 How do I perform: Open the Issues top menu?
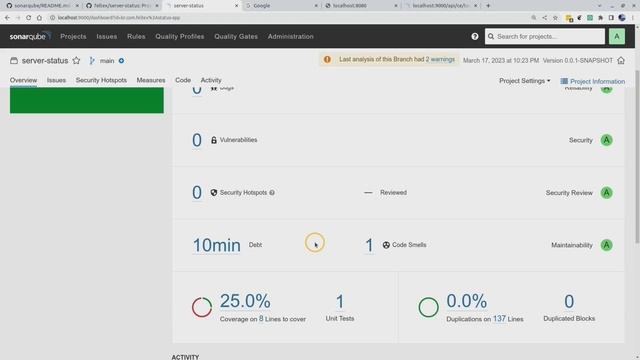(x=107, y=36)
